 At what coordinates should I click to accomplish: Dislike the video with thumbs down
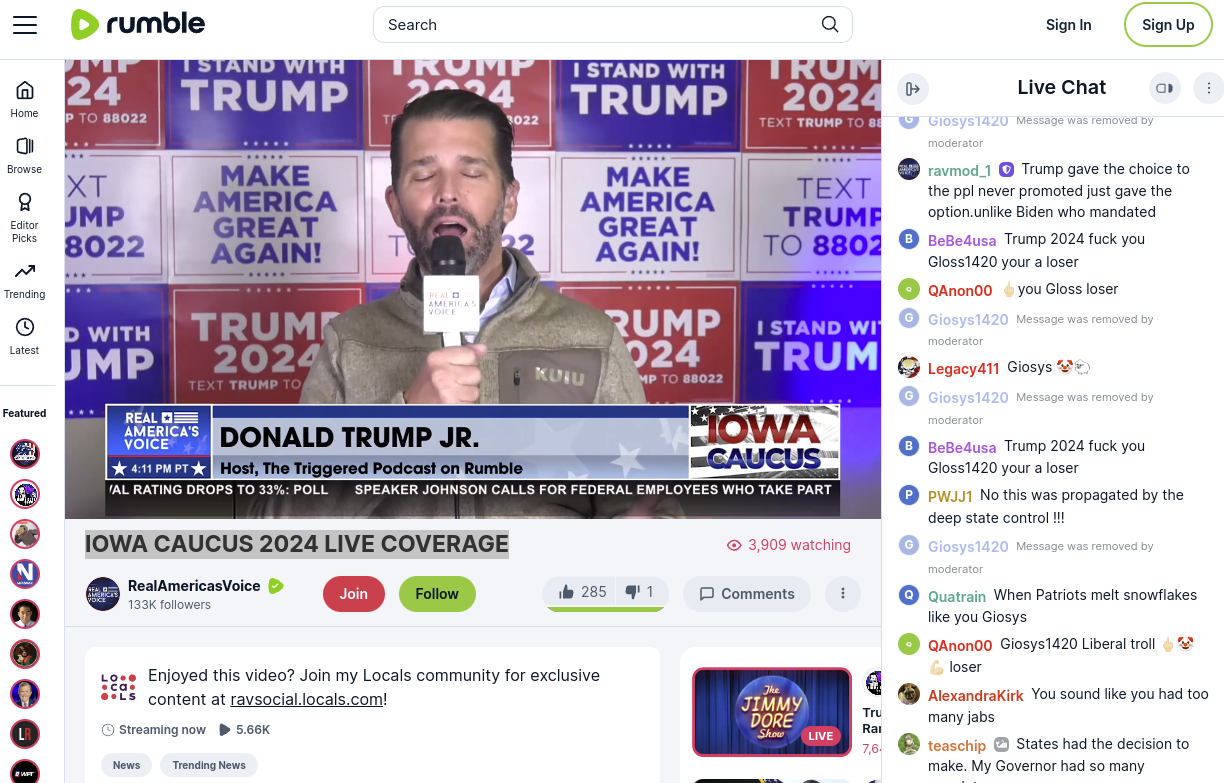(x=639, y=592)
